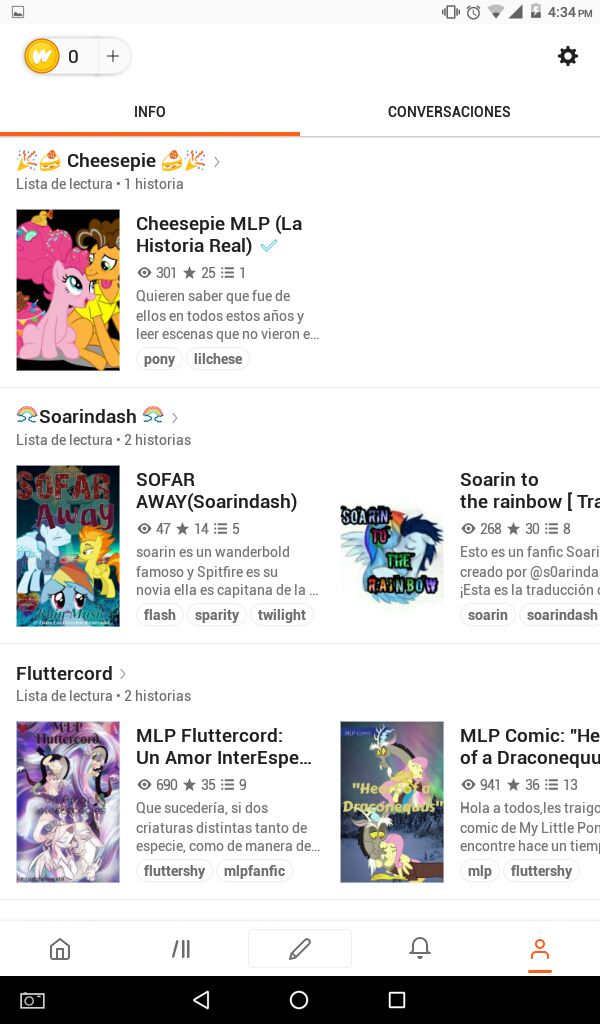
Task: Open notifications bell icon
Action: pos(420,948)
